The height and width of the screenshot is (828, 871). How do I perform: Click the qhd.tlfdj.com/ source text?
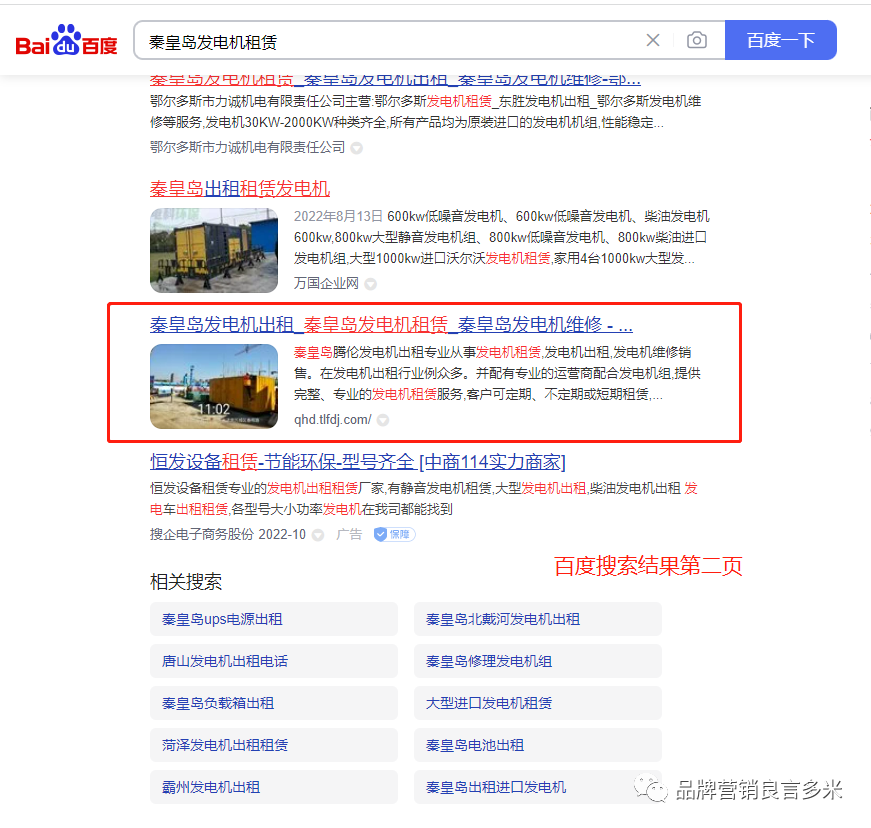[333, 420]
